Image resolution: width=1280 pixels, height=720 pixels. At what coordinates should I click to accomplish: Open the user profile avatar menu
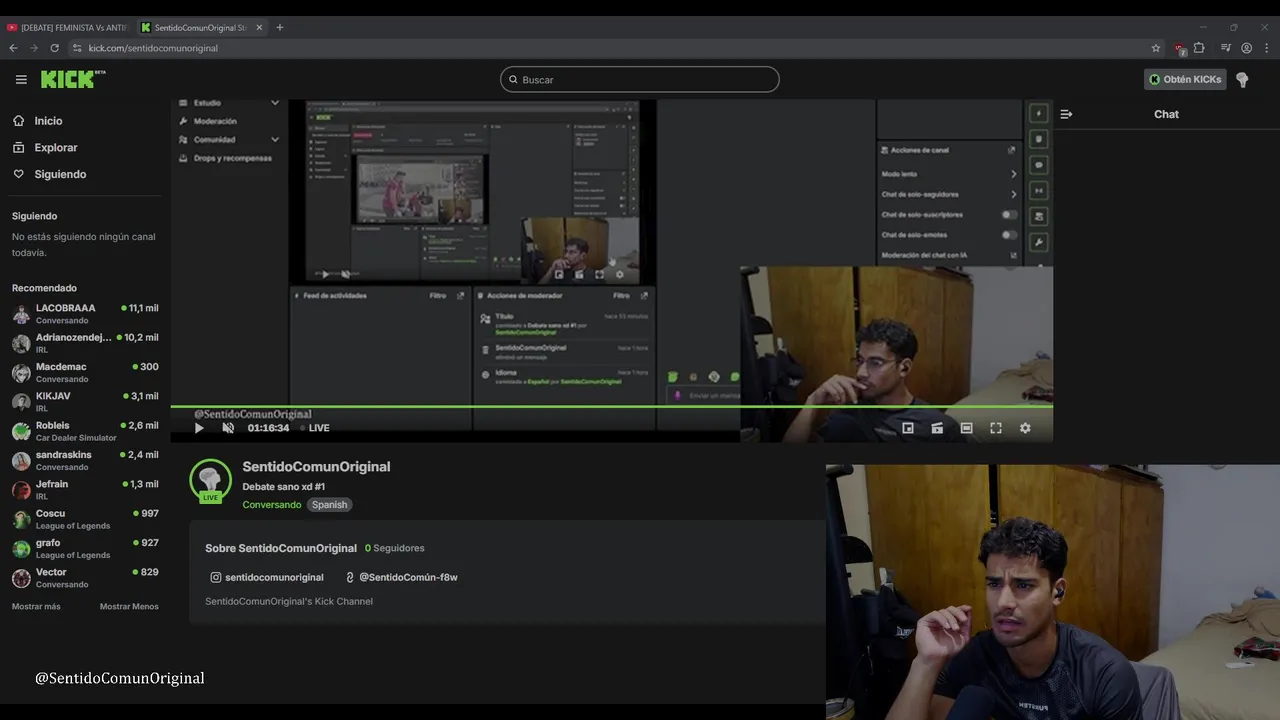(x=1242, y=79)
